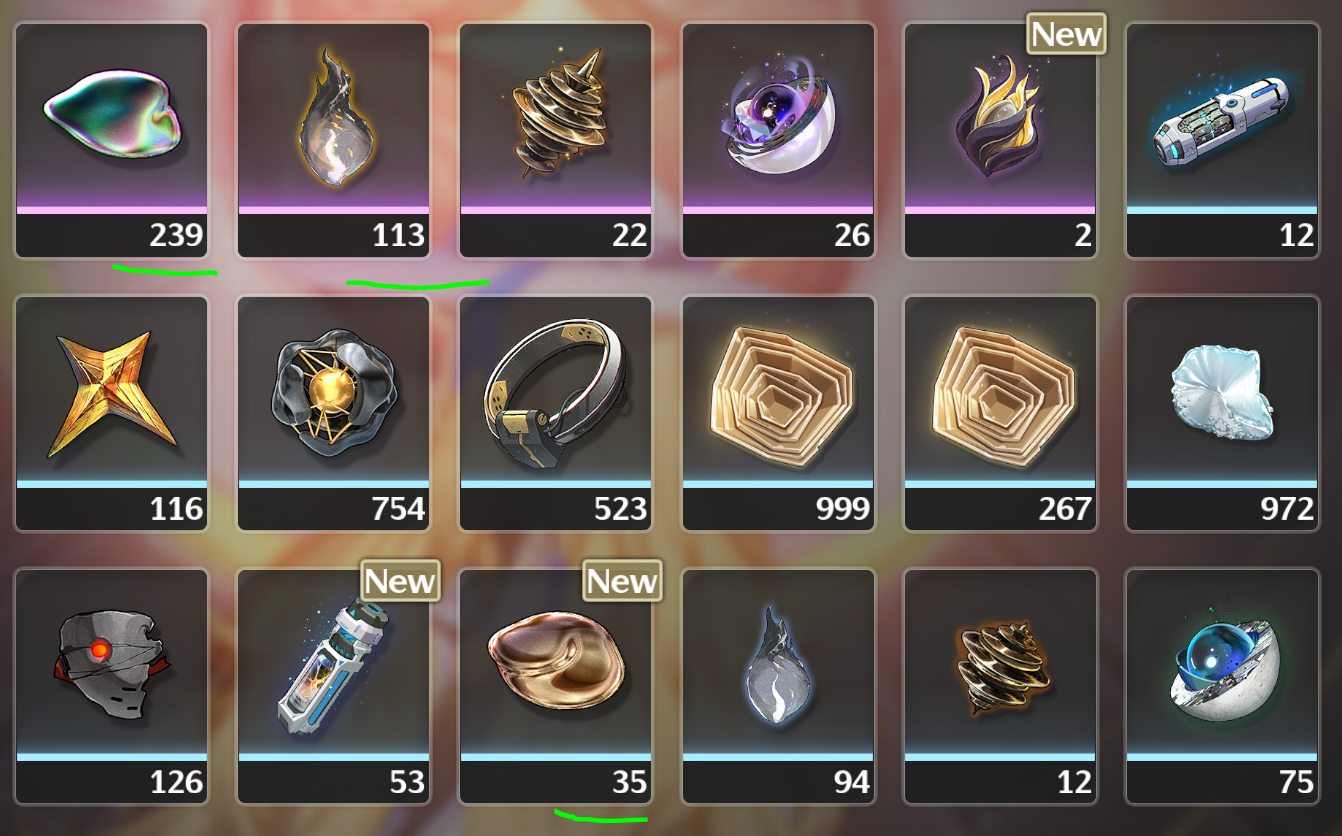This screenshot has height=836, width=1342.
Task: Pick the metal ring collar item with 523
Action: tap(556, 413)
